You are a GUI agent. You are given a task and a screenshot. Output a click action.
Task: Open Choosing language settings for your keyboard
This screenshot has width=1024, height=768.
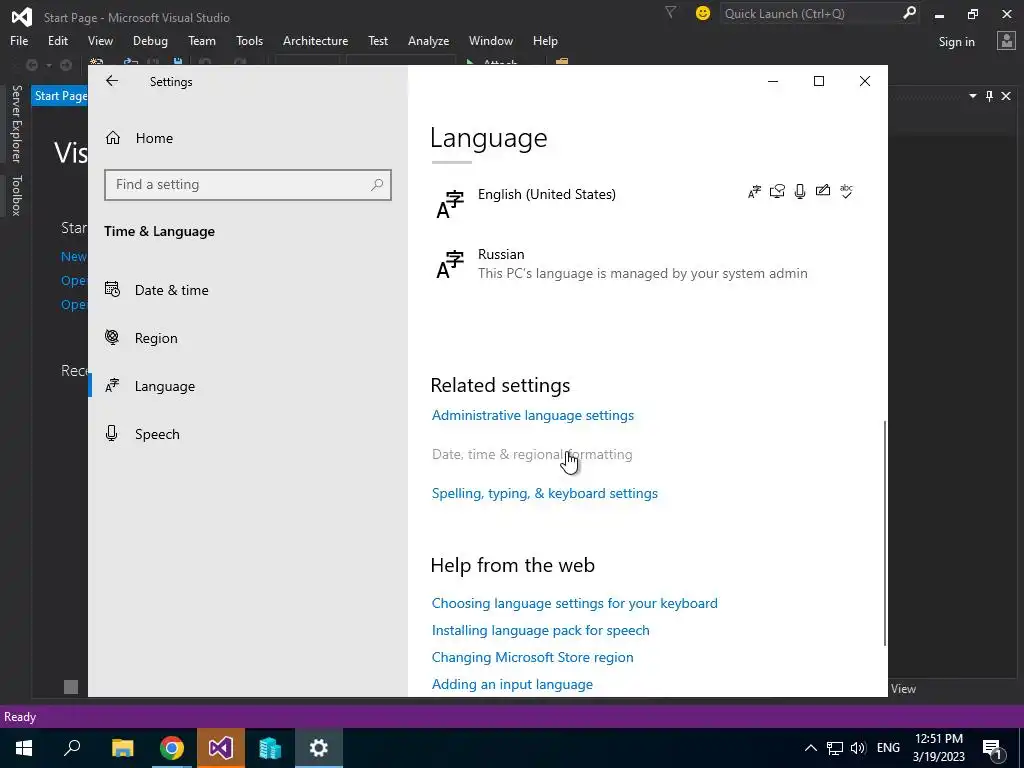click(x=575, y=603)
